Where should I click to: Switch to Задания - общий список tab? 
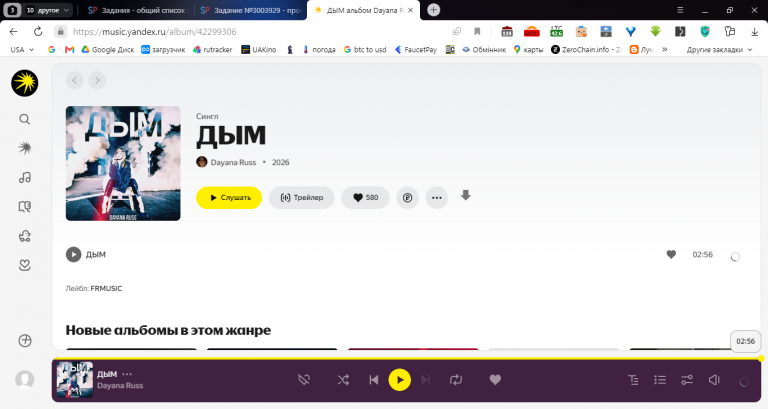139,10
